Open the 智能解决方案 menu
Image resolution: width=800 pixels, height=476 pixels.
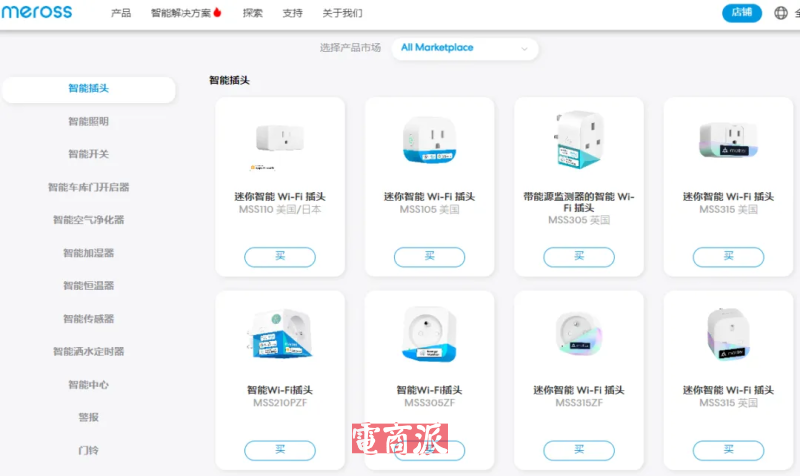[x=180, y=14]
